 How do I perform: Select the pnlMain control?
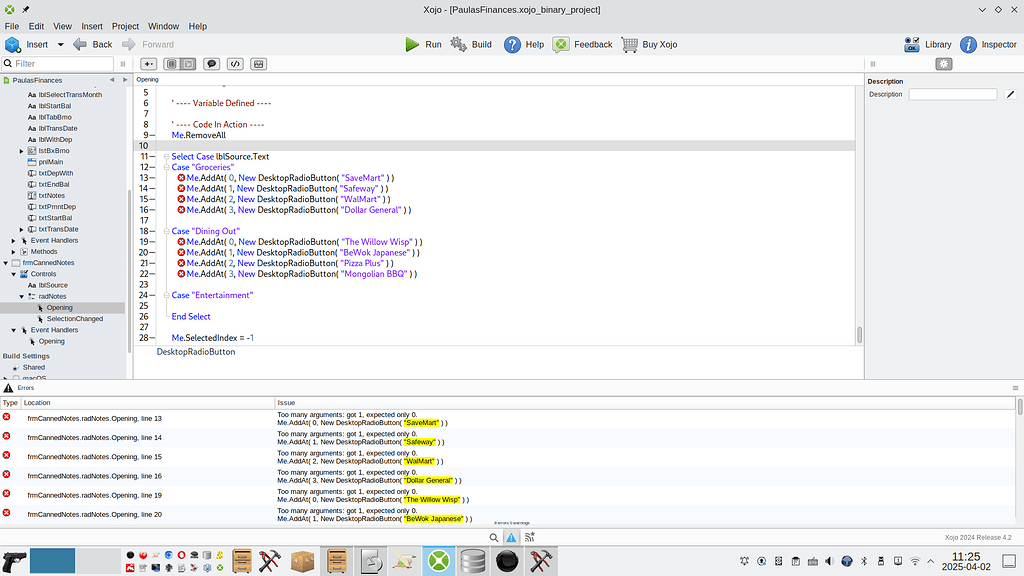coord(51,162)
